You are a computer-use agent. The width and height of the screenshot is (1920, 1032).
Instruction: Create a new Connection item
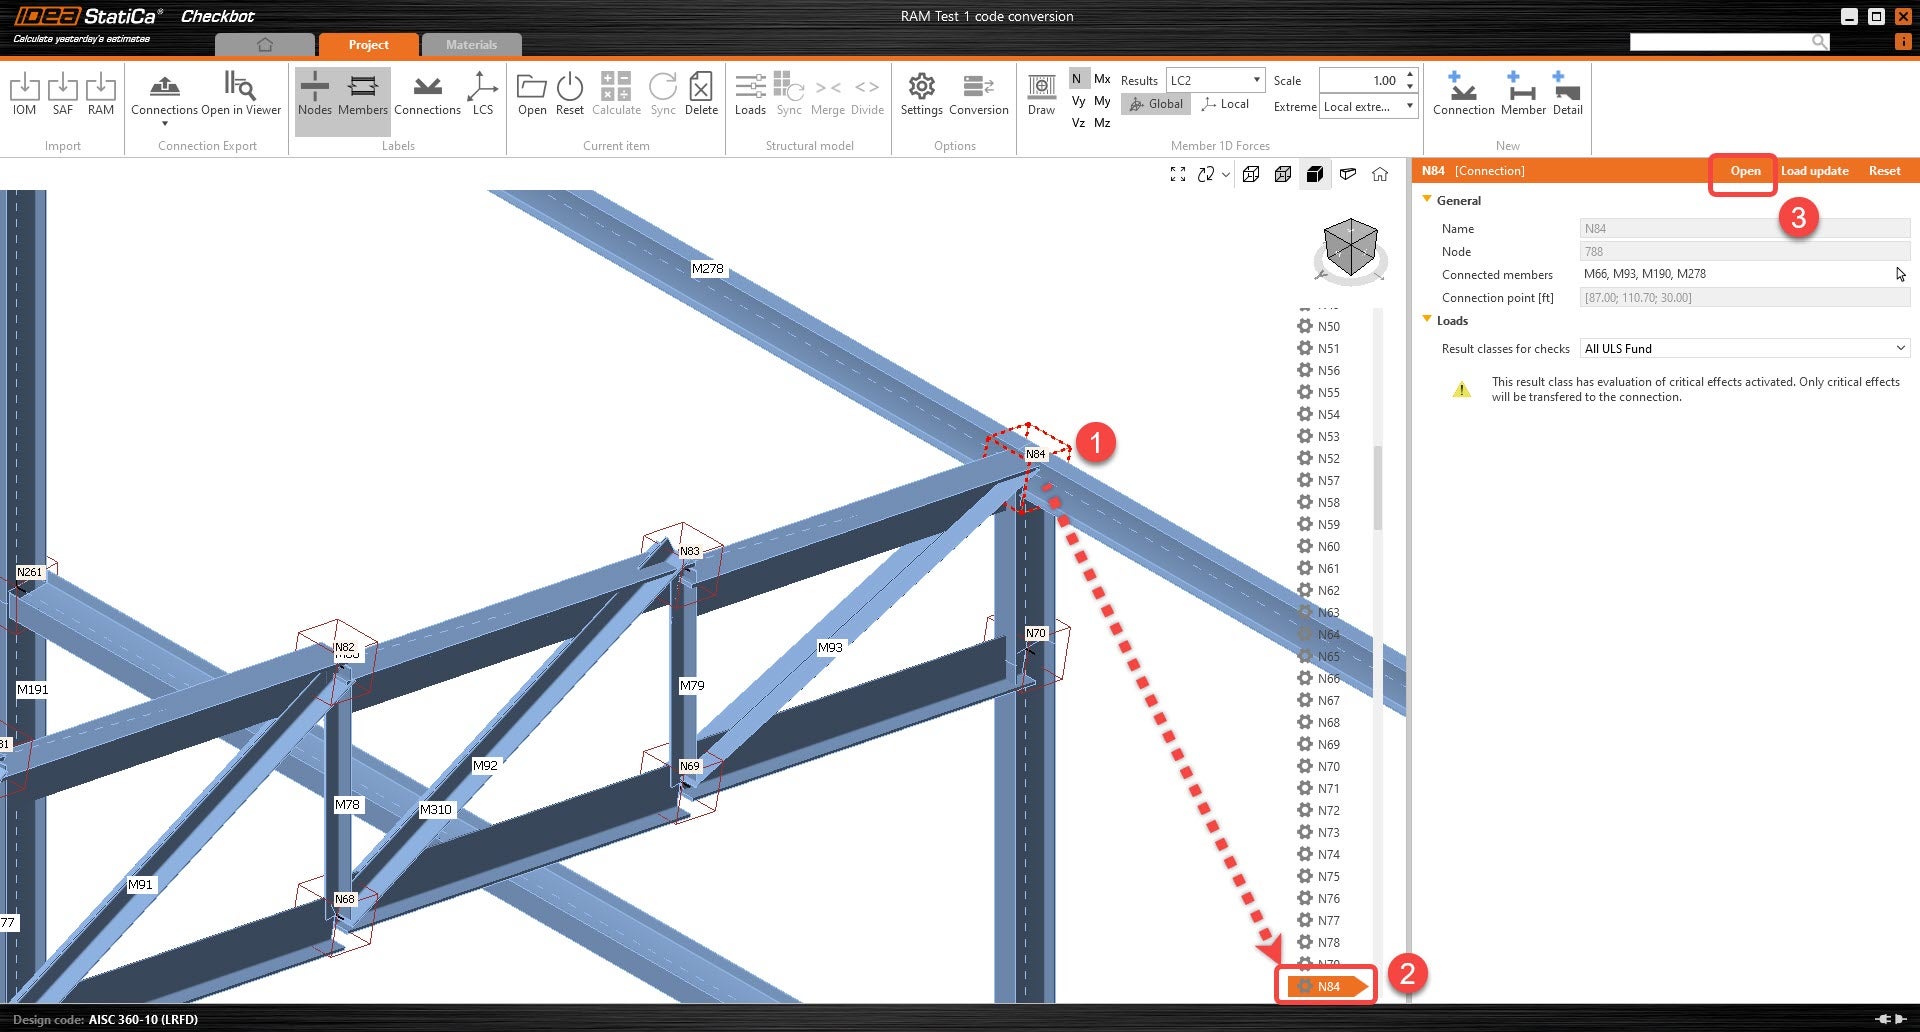[x=1463, y=95]
